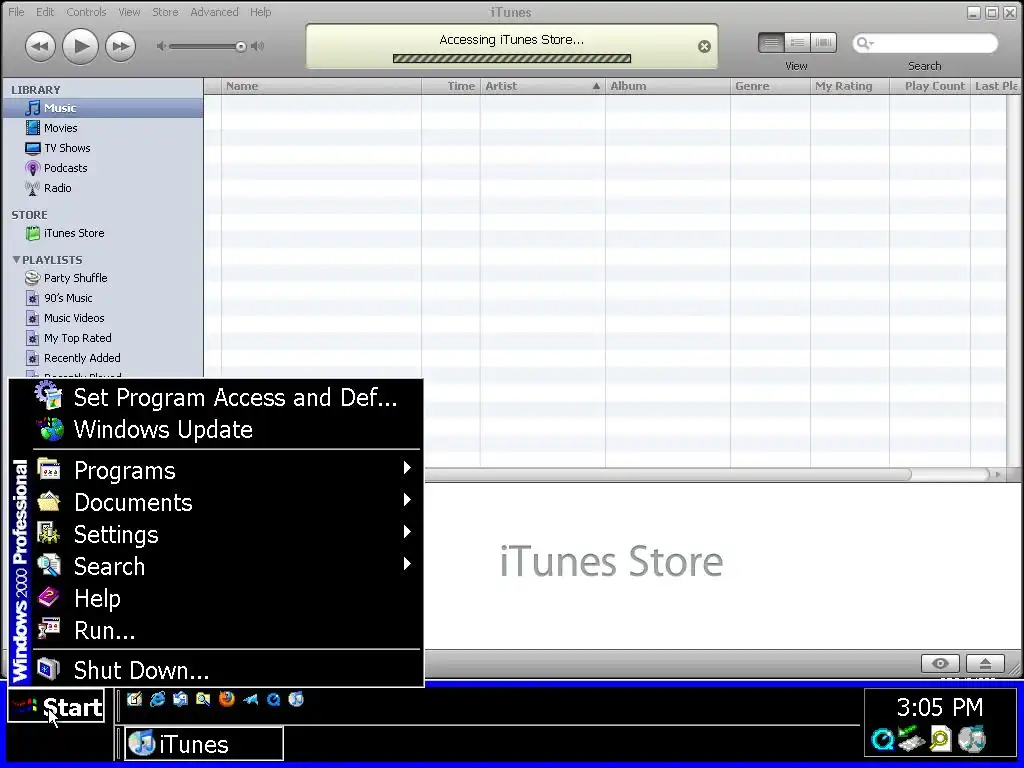Open the Run... dialog
1024x768 pixels.
228,630
